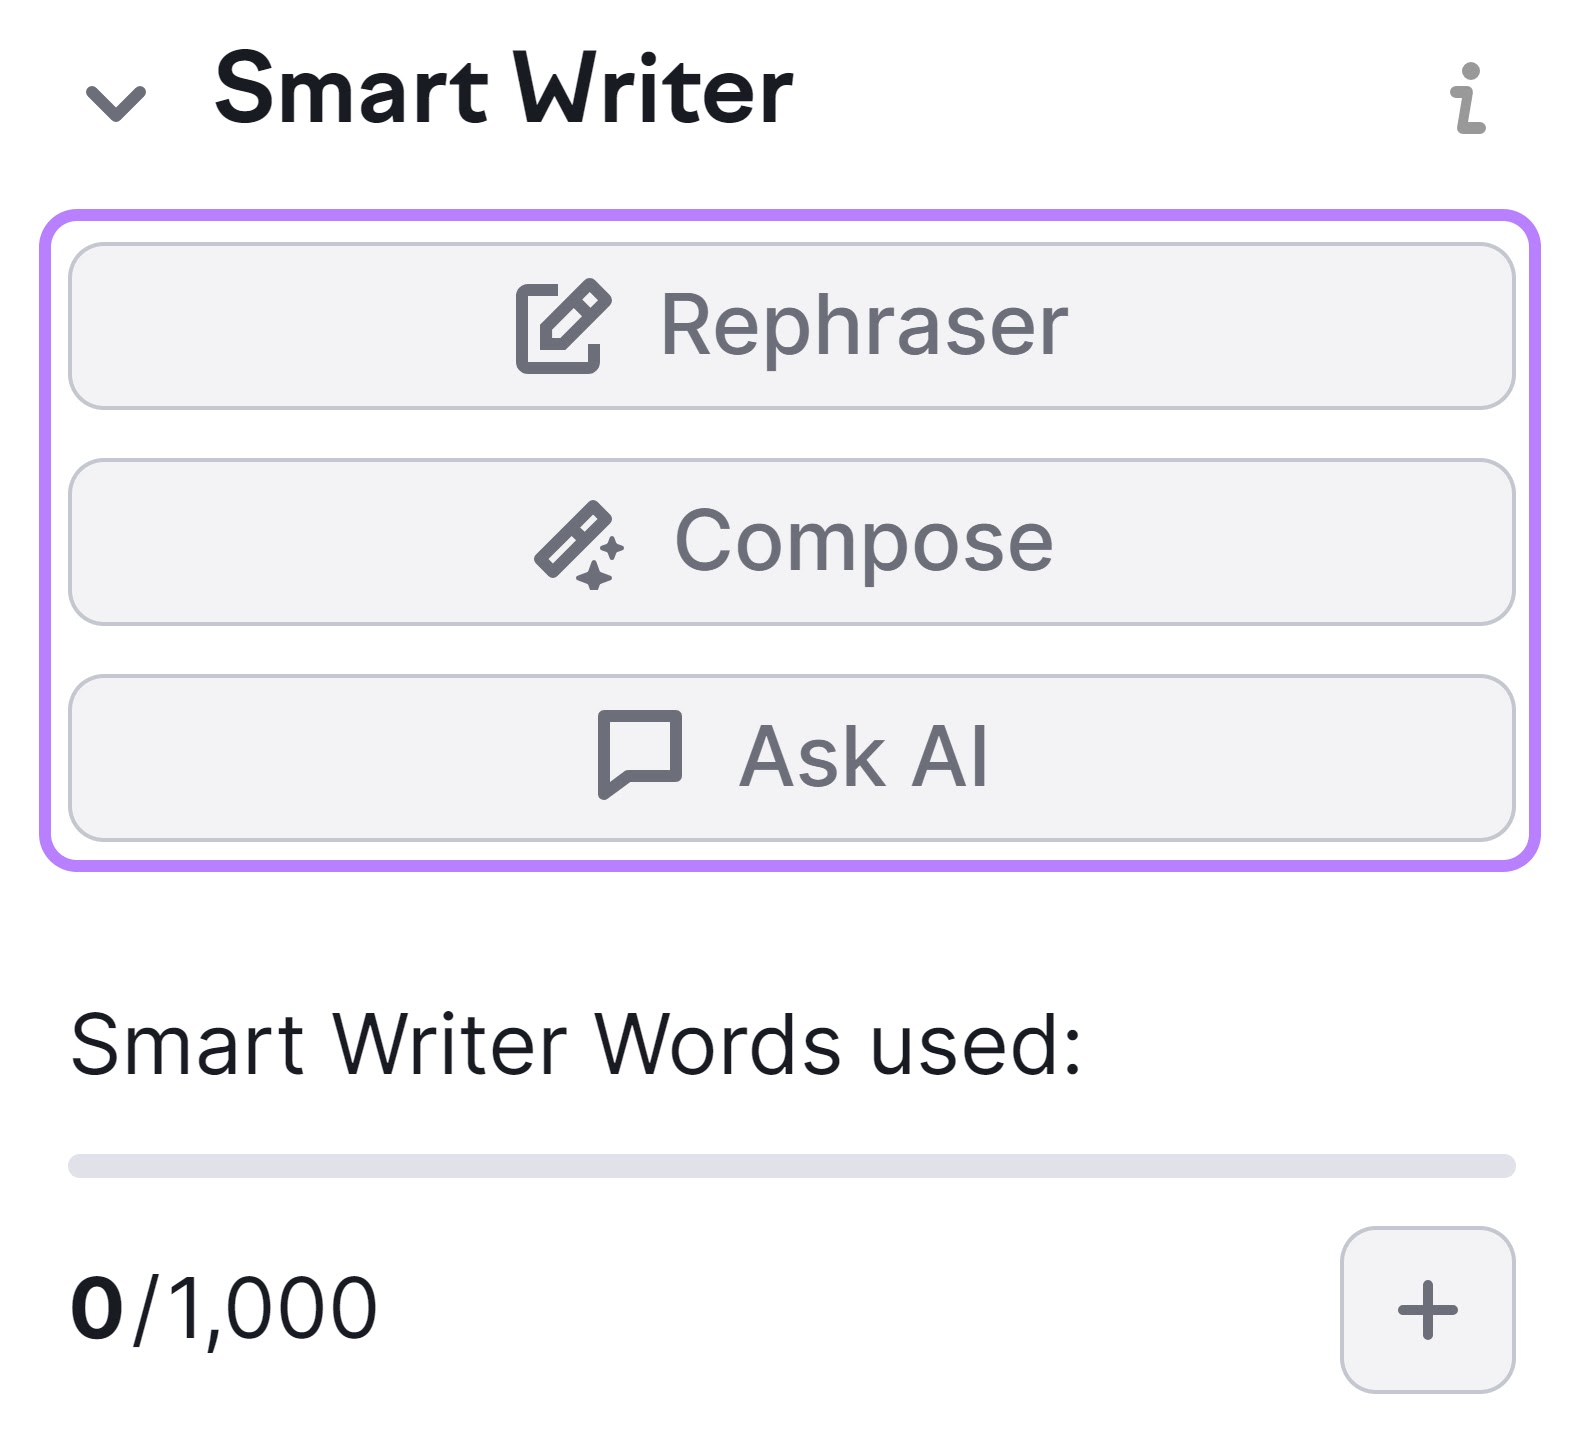Start Ask AI by its text label
The width and height of the screenshot is (1579, 1437).
(x=864, y=757)
